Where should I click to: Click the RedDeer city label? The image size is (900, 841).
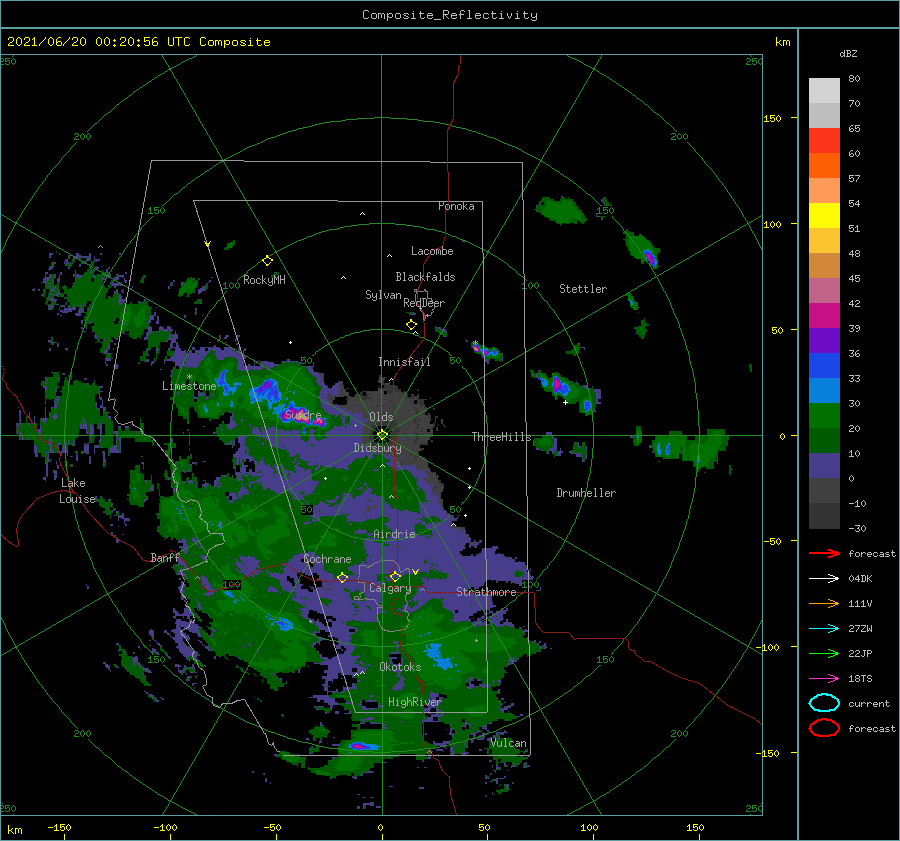pos(424,303)
